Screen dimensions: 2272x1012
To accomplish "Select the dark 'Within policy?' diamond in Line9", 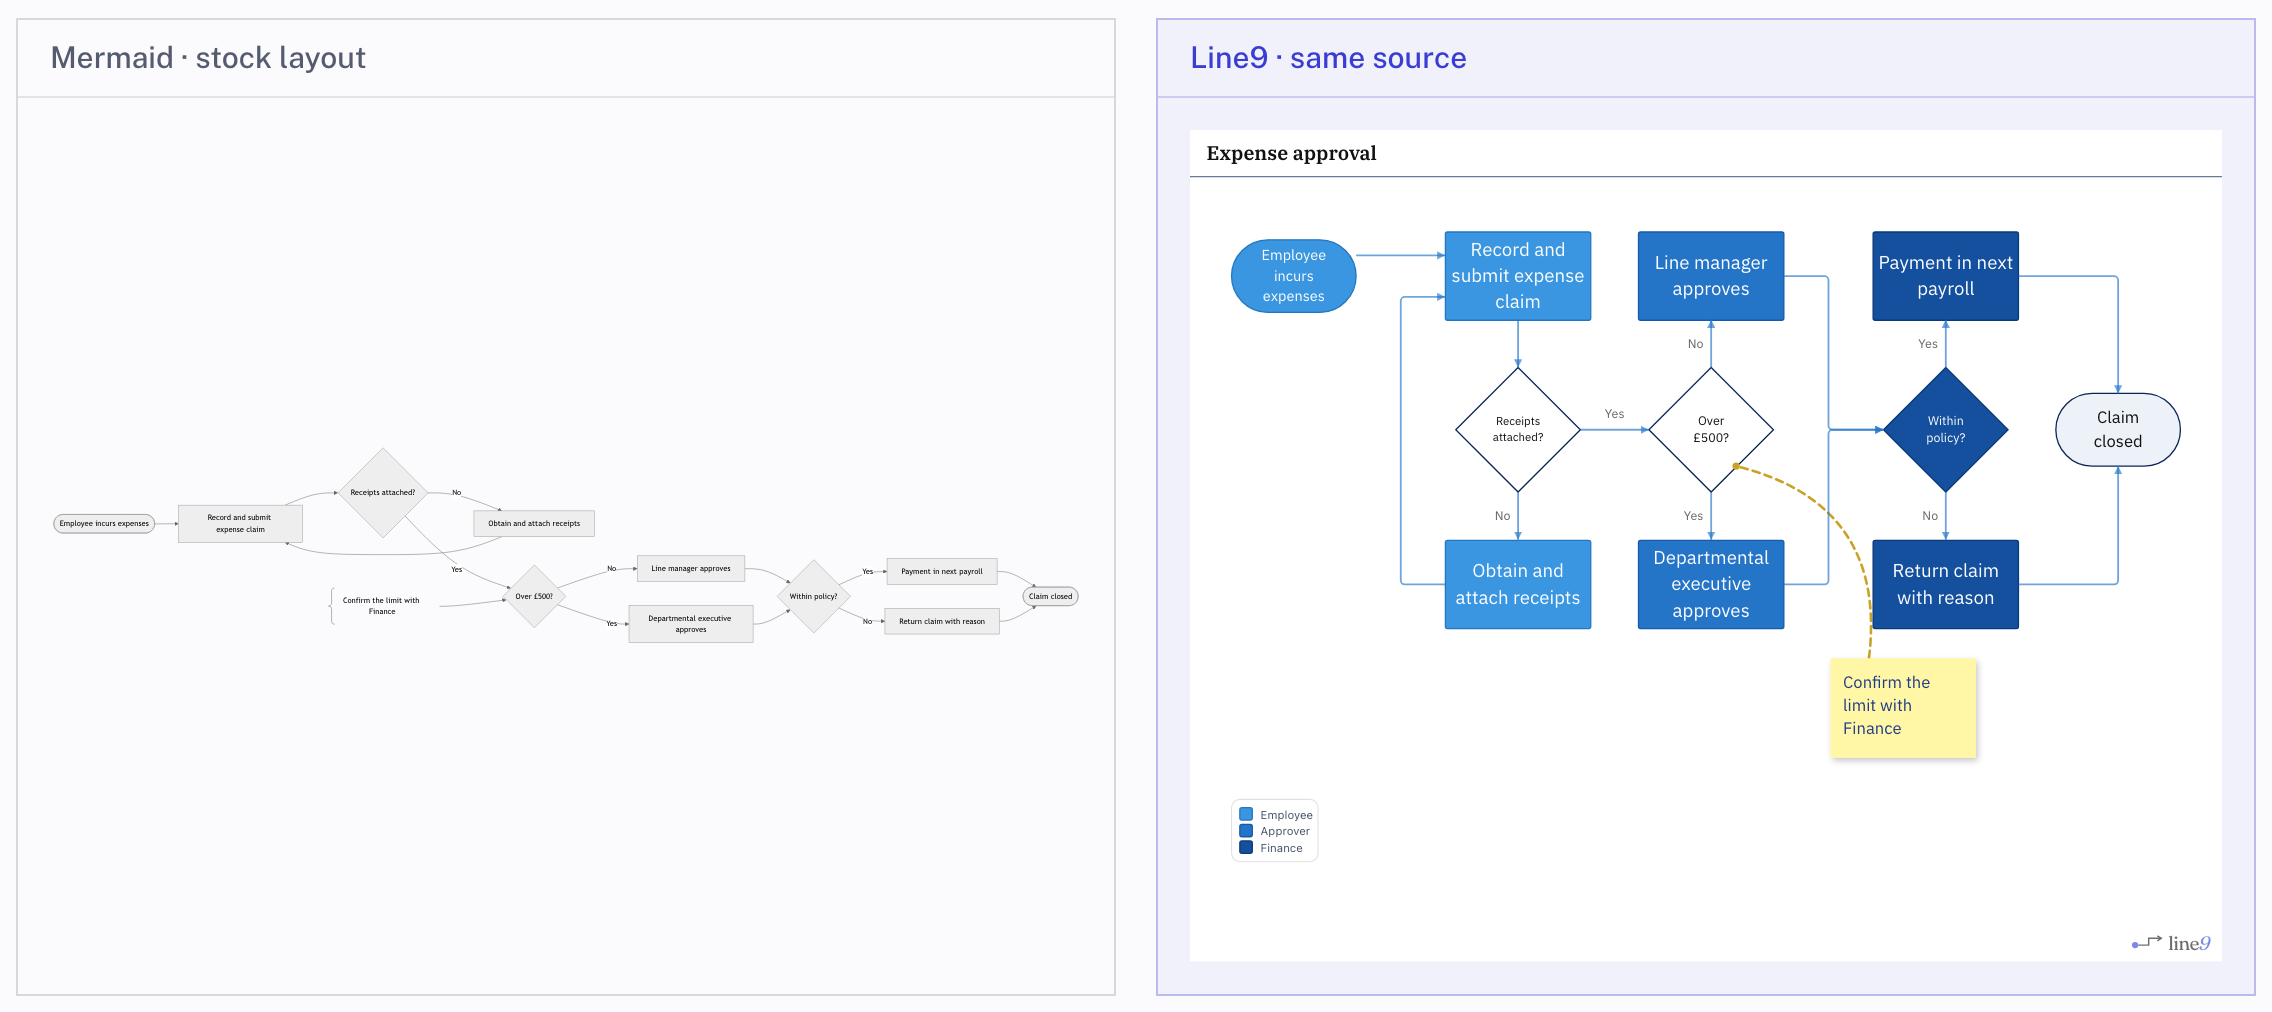I will point(1945,430).
